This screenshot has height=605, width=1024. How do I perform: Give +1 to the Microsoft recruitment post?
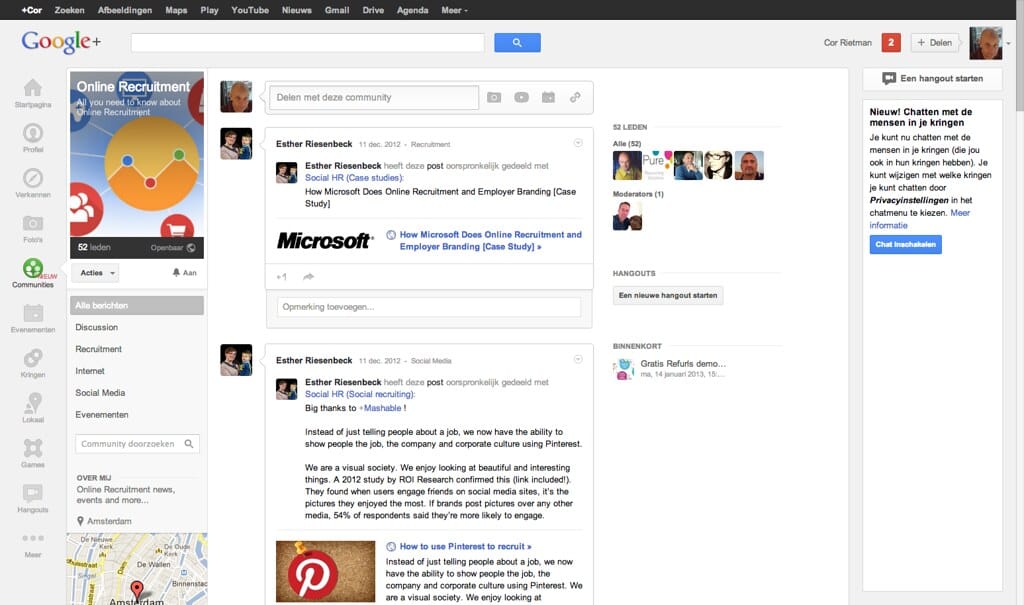tap(281, 277)
